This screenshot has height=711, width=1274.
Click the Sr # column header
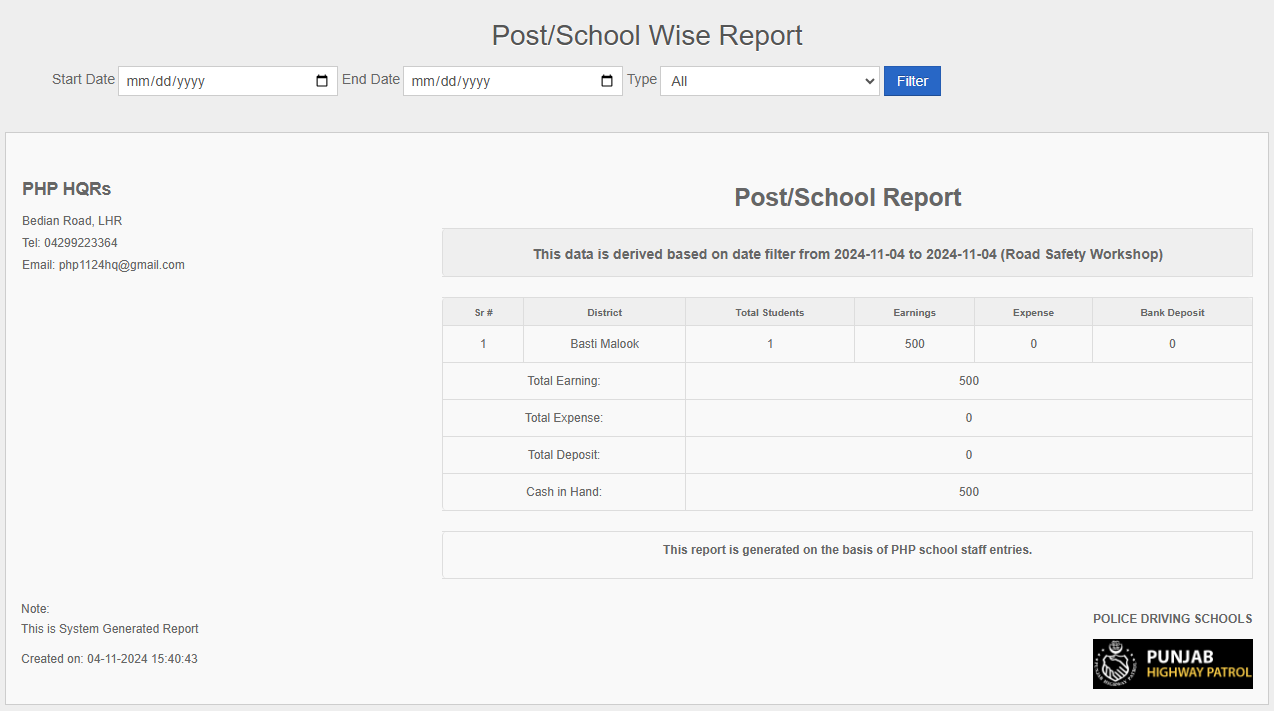point(483,313)
